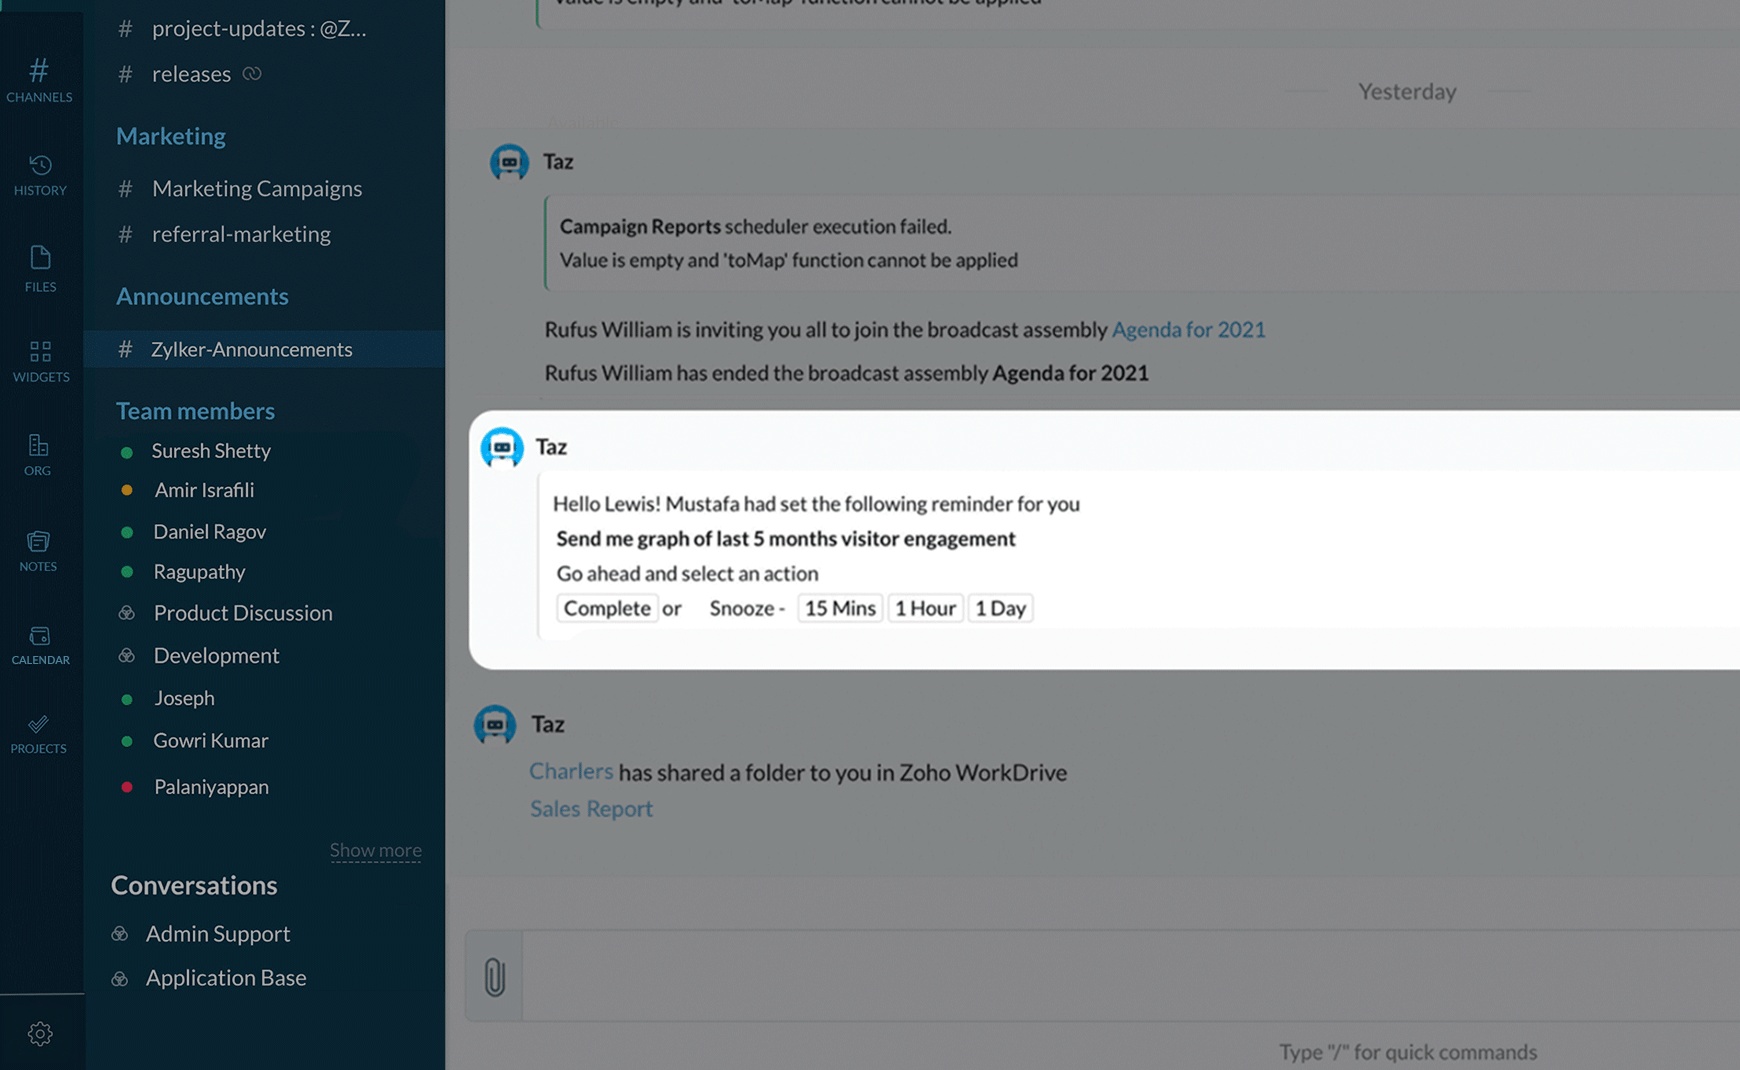Open chat with Daniel Ragov
Screen dimensions: 1740x1070
click(x=210, y=532)
